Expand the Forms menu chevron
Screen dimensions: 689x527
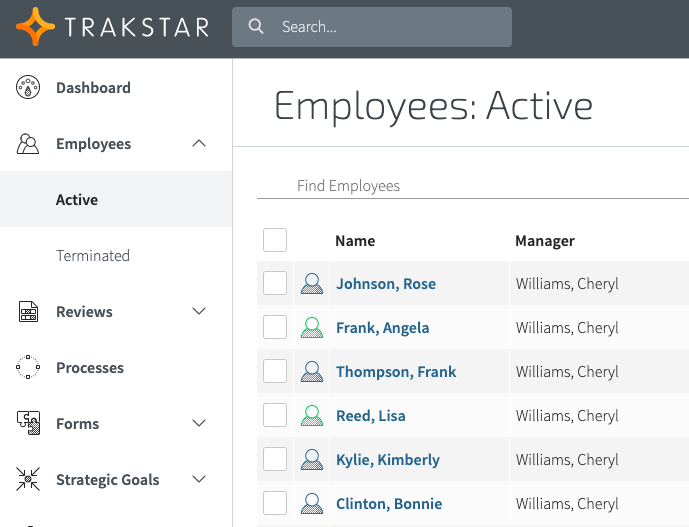(x=199, y=423)
